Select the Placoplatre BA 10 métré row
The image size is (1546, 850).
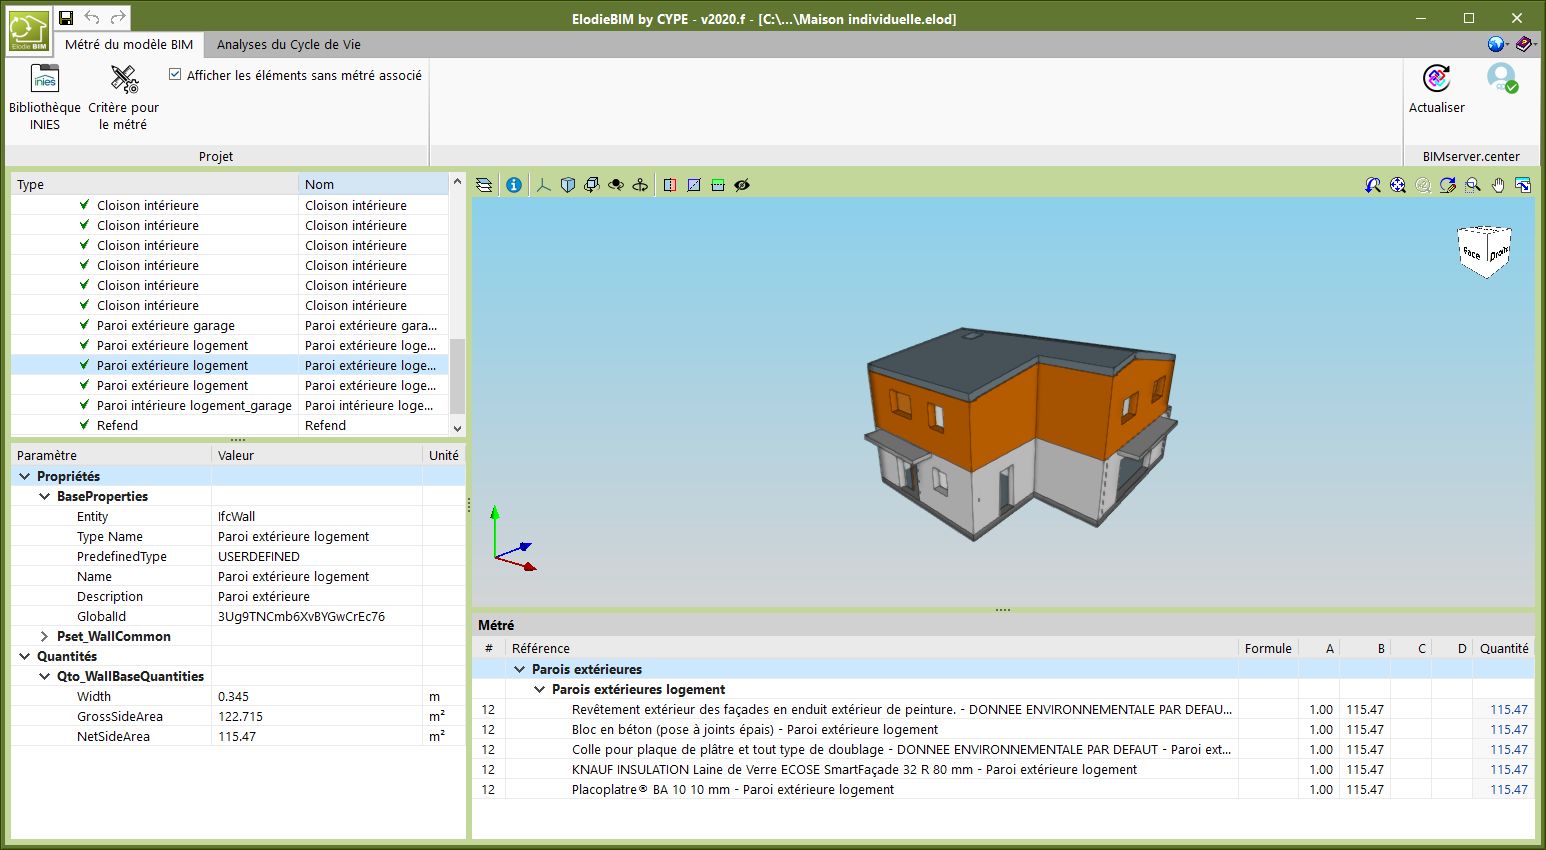tap(1003, 790)
